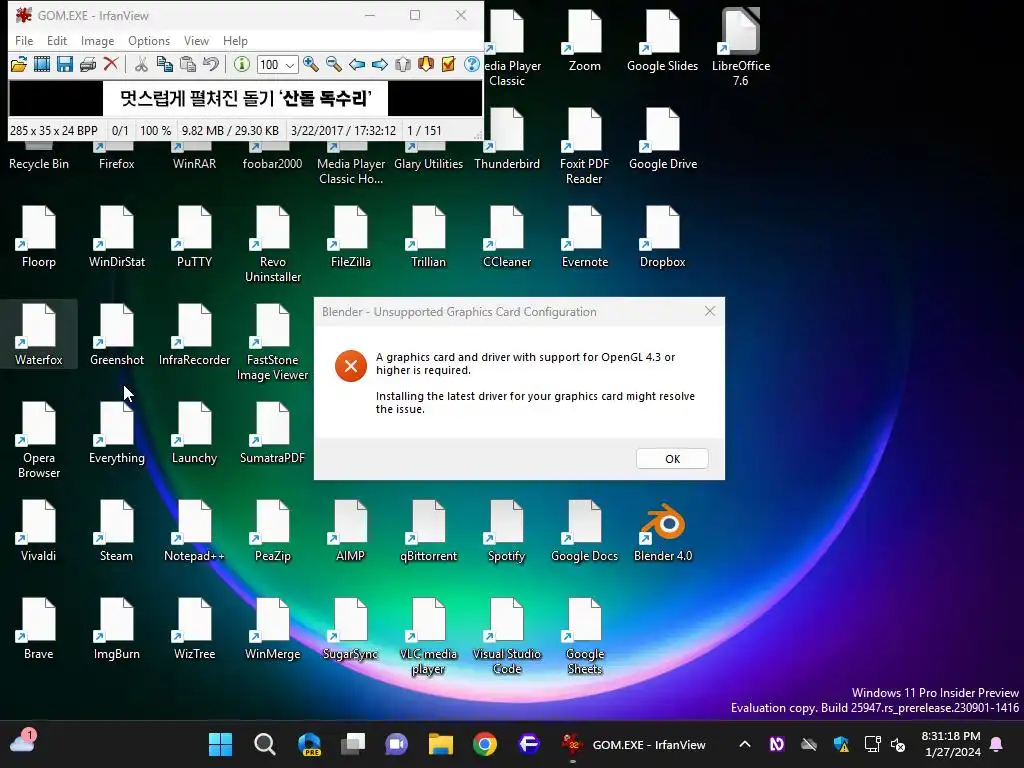Click the Print icon in IrfanView toolbar
The height and width of the screenshot is (768, 1024).
pos(88,64)
